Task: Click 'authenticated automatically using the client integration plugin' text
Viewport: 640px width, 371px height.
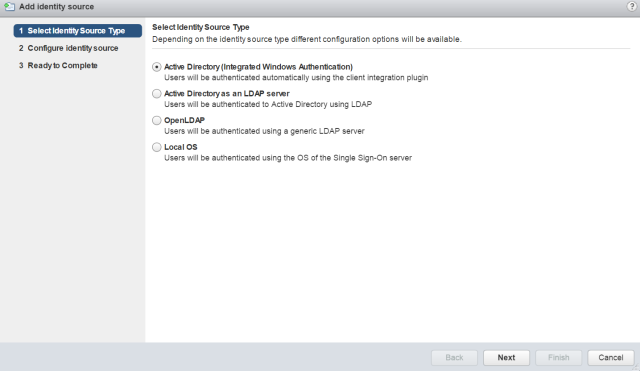Action: click(320, 78)
